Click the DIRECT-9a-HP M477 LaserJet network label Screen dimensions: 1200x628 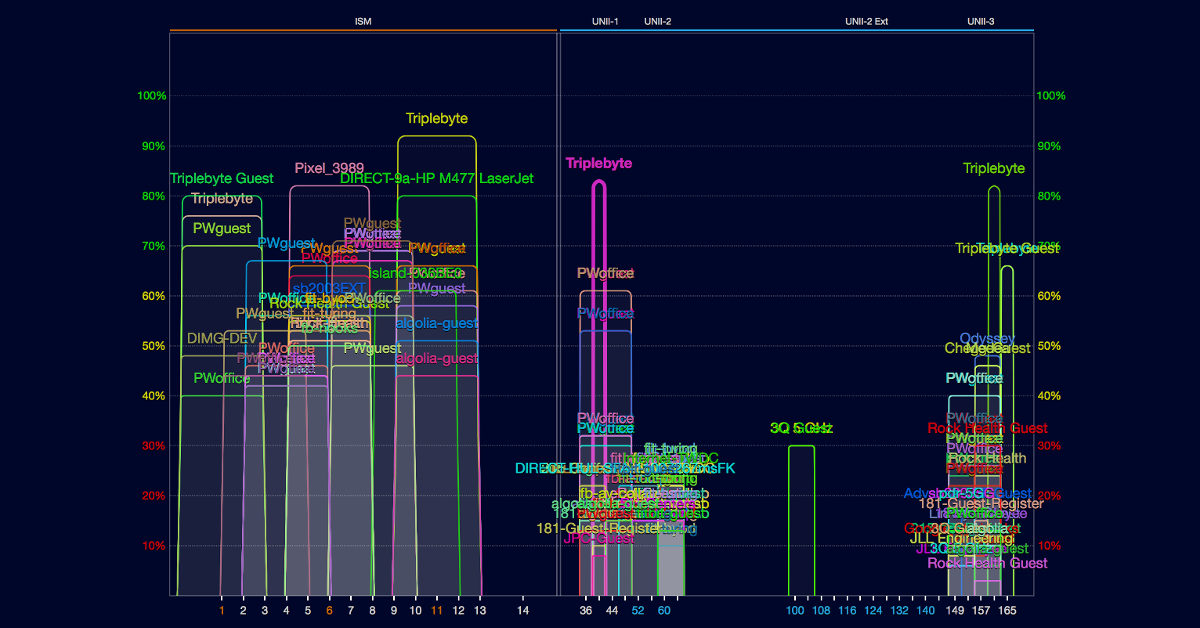point(437,179)
